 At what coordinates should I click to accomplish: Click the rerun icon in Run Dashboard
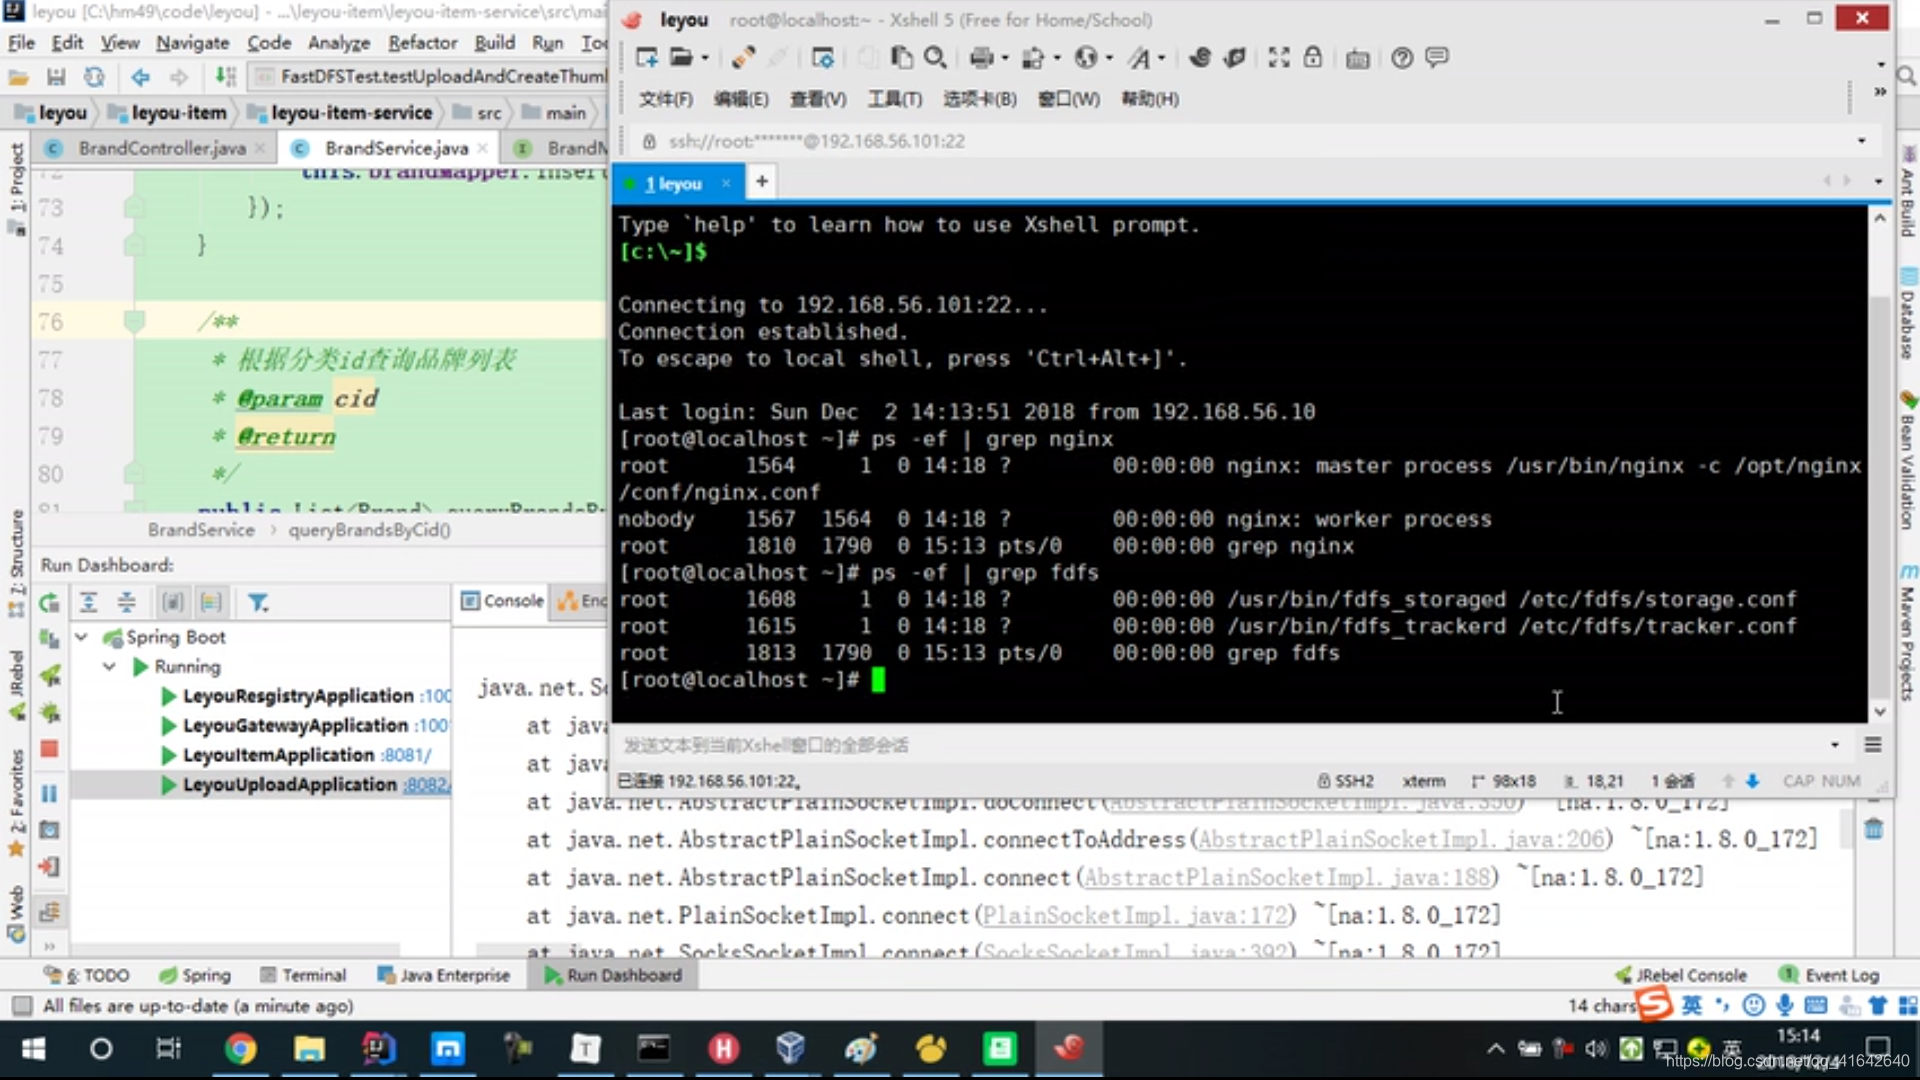[49, 602]
